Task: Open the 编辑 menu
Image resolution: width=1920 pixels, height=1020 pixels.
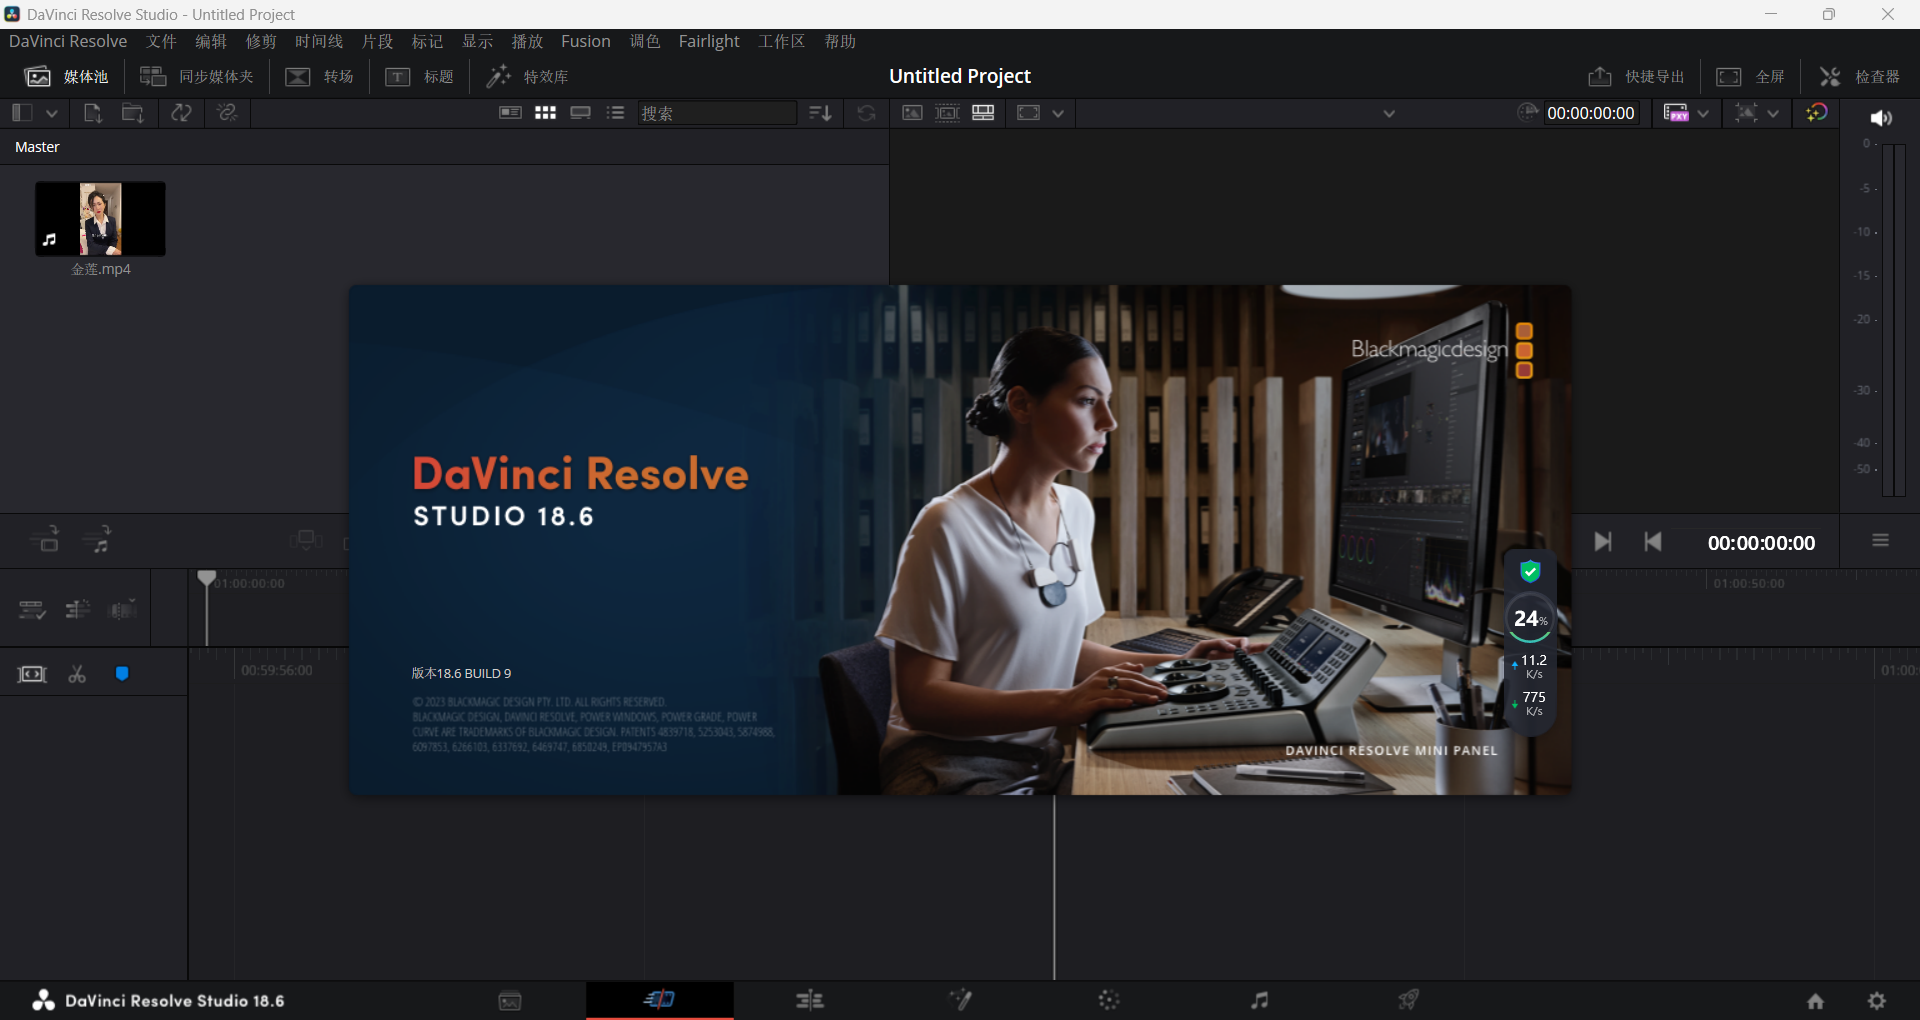Action: point(211,41)
